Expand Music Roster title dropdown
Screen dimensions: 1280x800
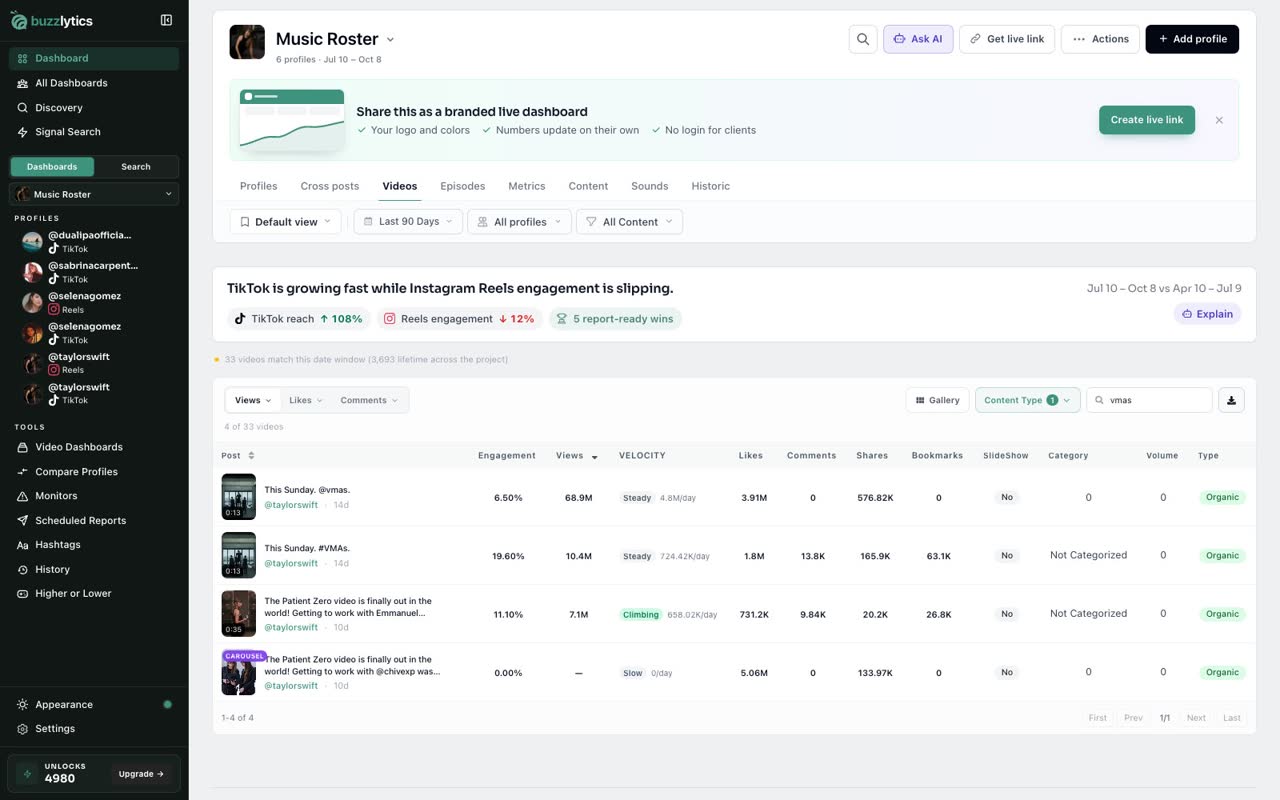pyautogui.click(x=390, y=40)
